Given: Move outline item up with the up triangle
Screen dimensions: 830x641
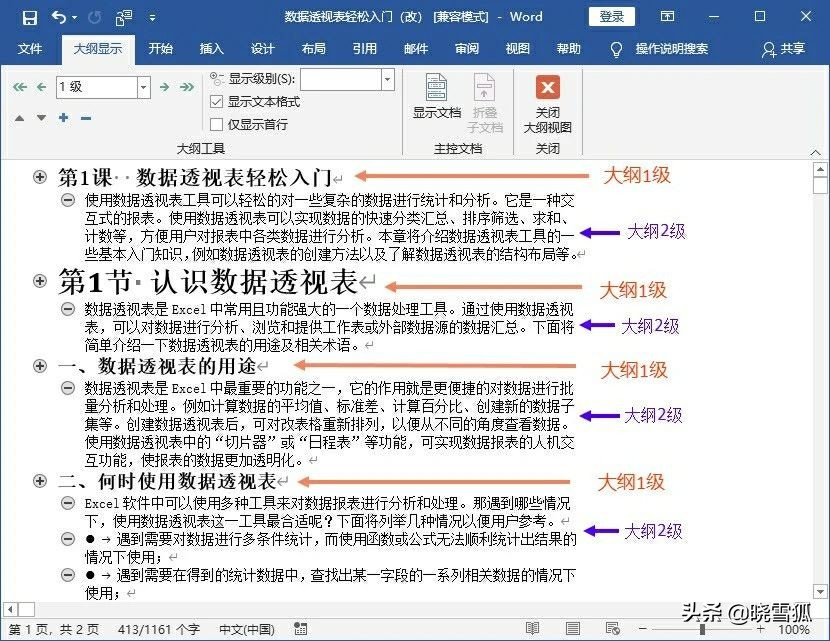Looking at the screenshot, I should pos(20,116).
